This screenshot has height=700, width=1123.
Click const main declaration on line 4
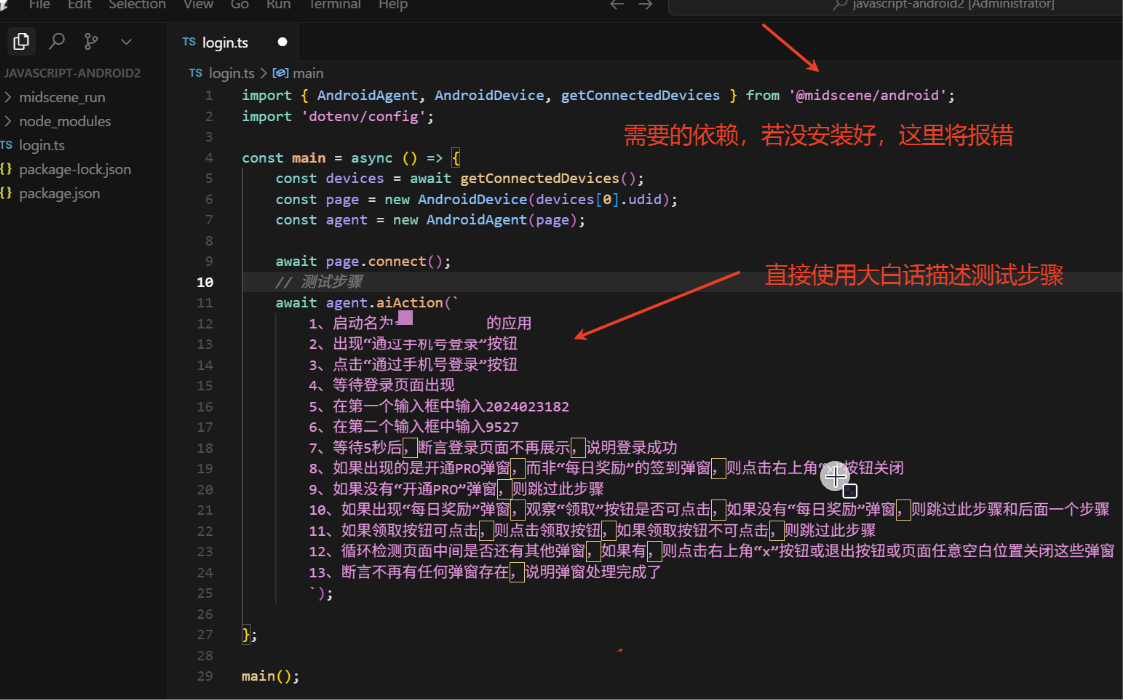point(284,158)
